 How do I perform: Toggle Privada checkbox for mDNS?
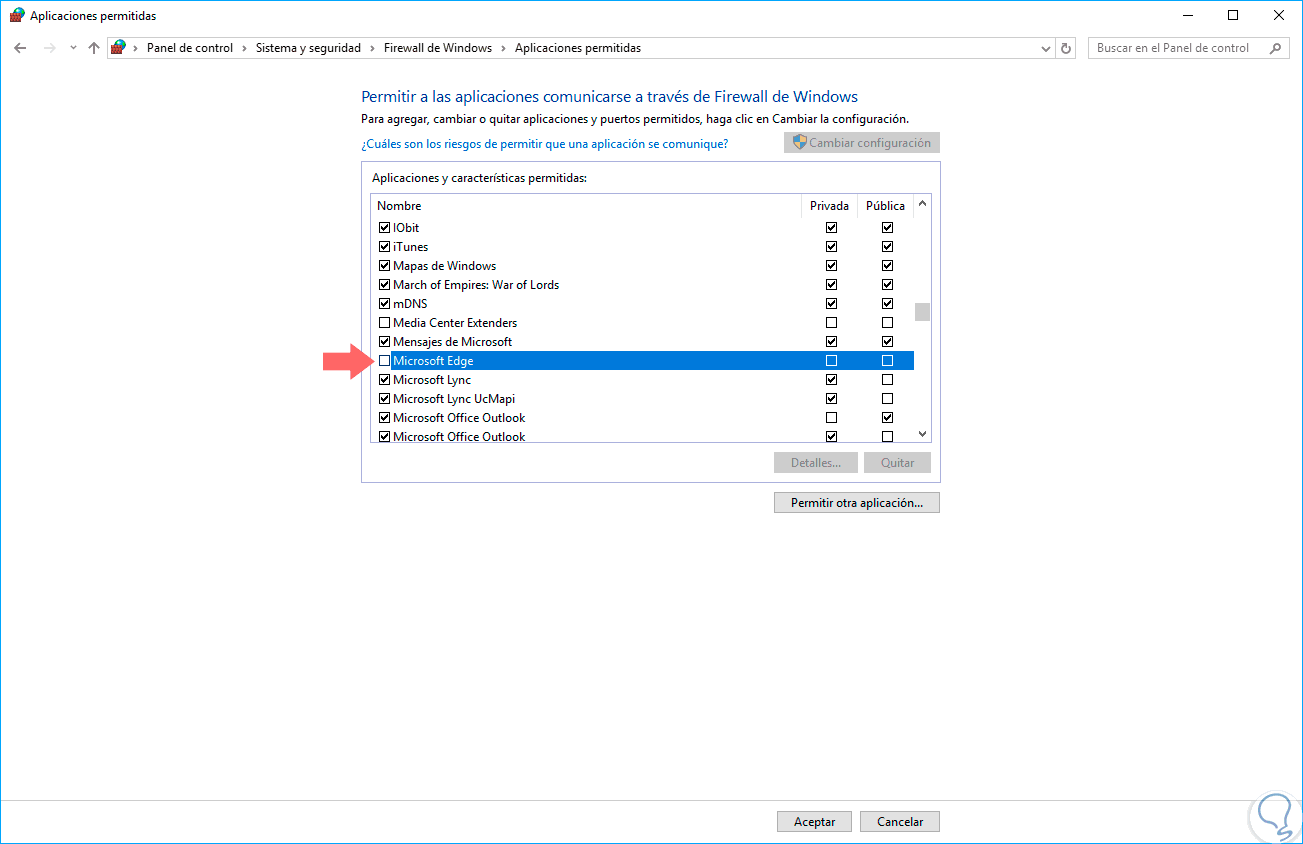tap(831, 304)
